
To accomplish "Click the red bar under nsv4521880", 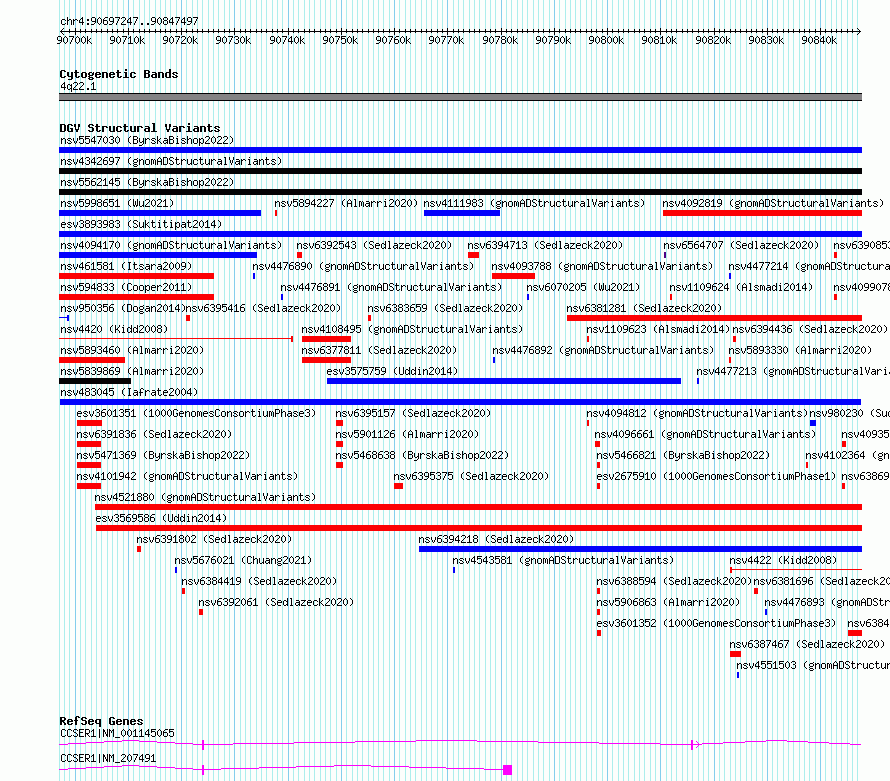I will (478, 507).
